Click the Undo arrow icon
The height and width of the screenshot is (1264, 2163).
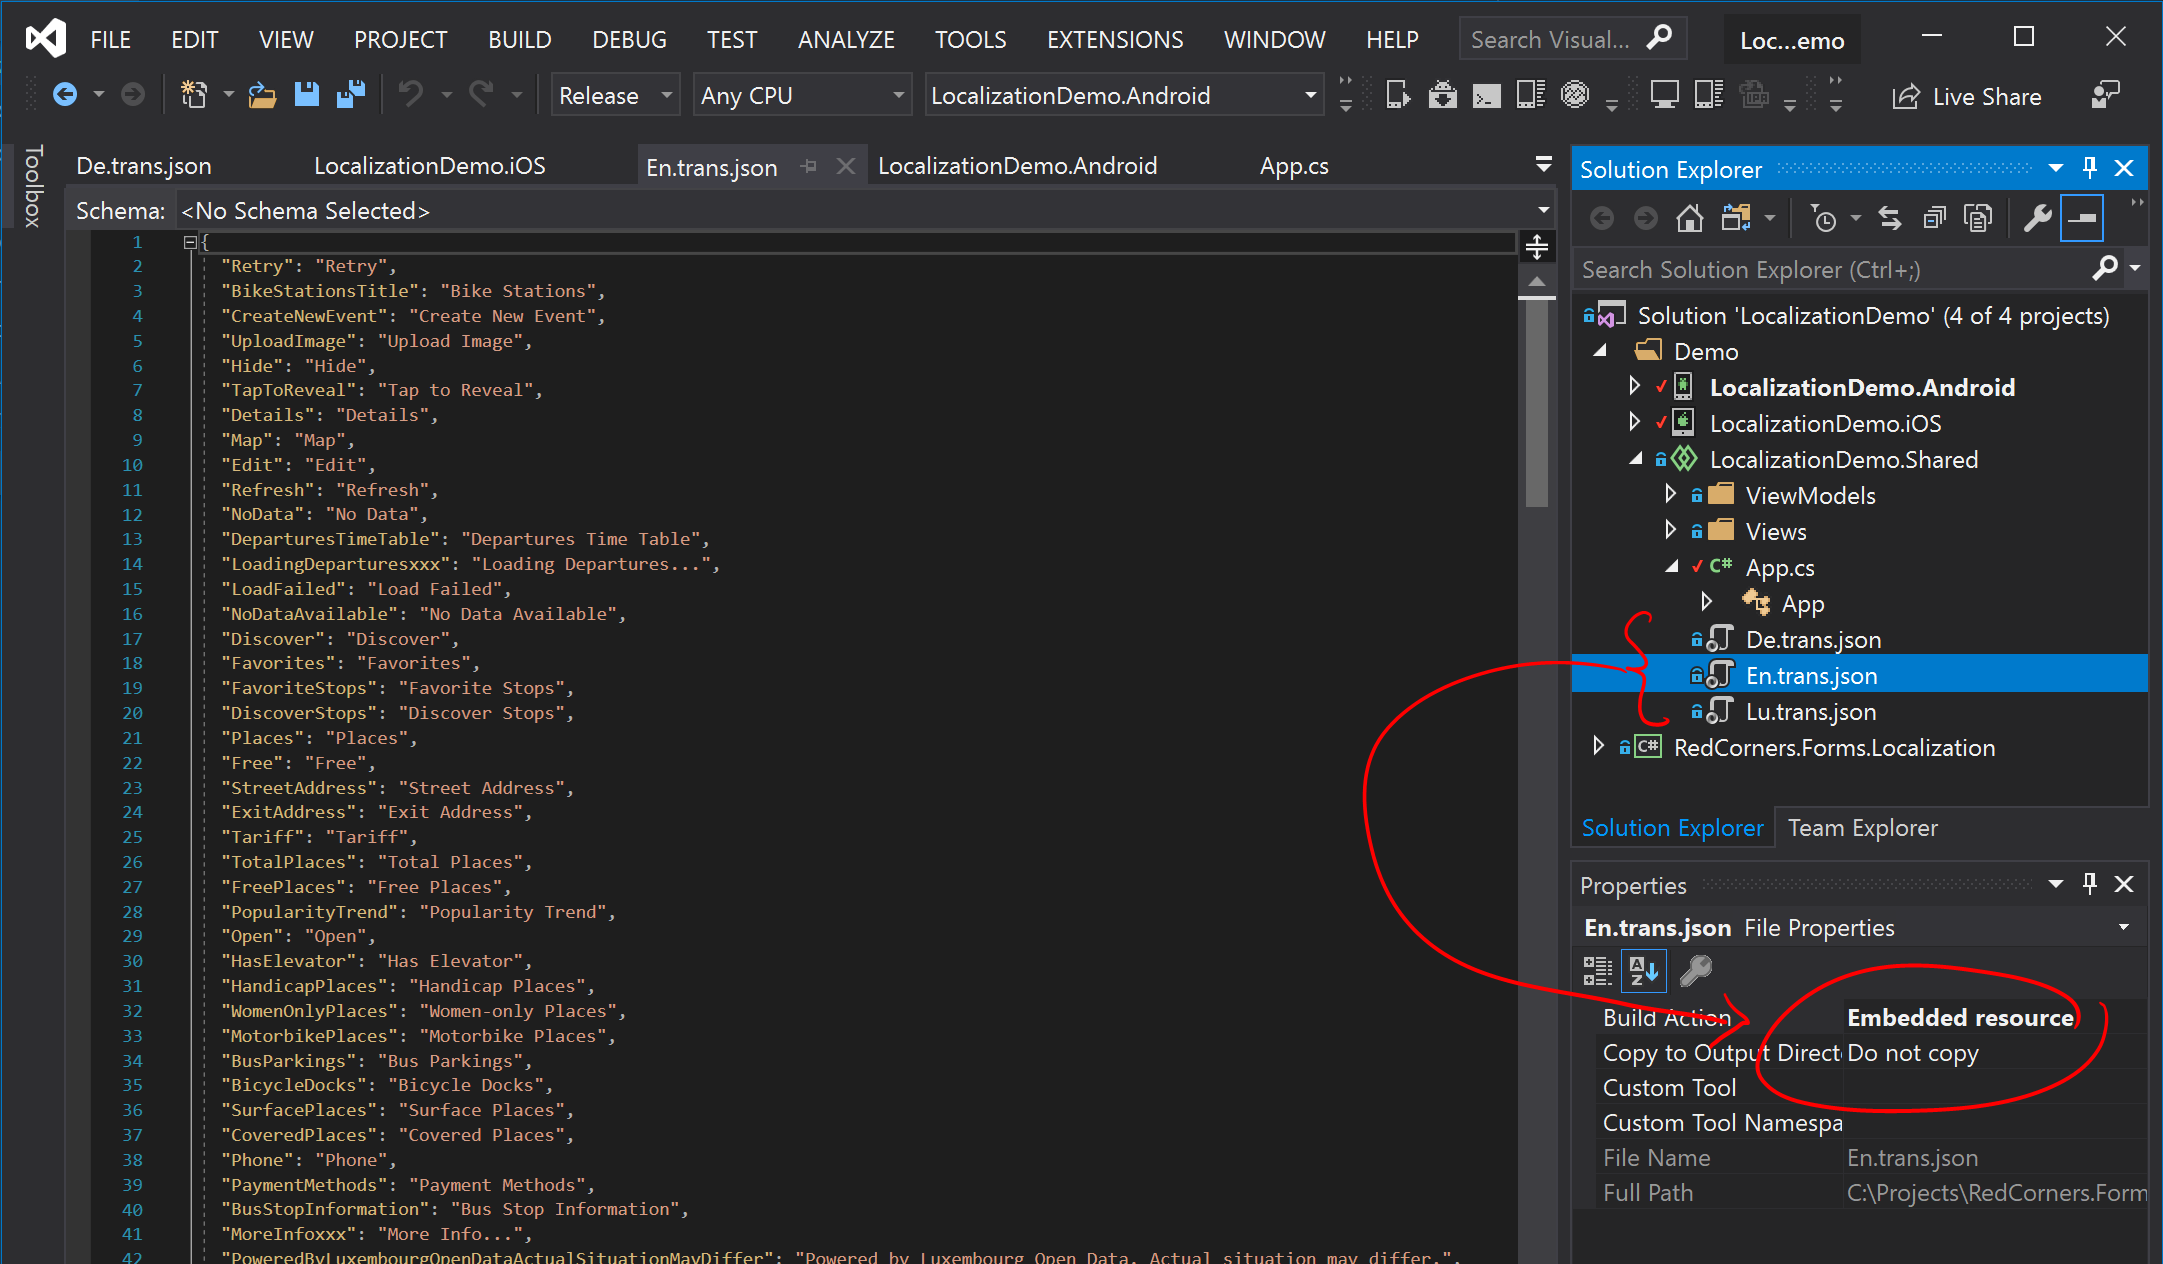pos(410,95)
